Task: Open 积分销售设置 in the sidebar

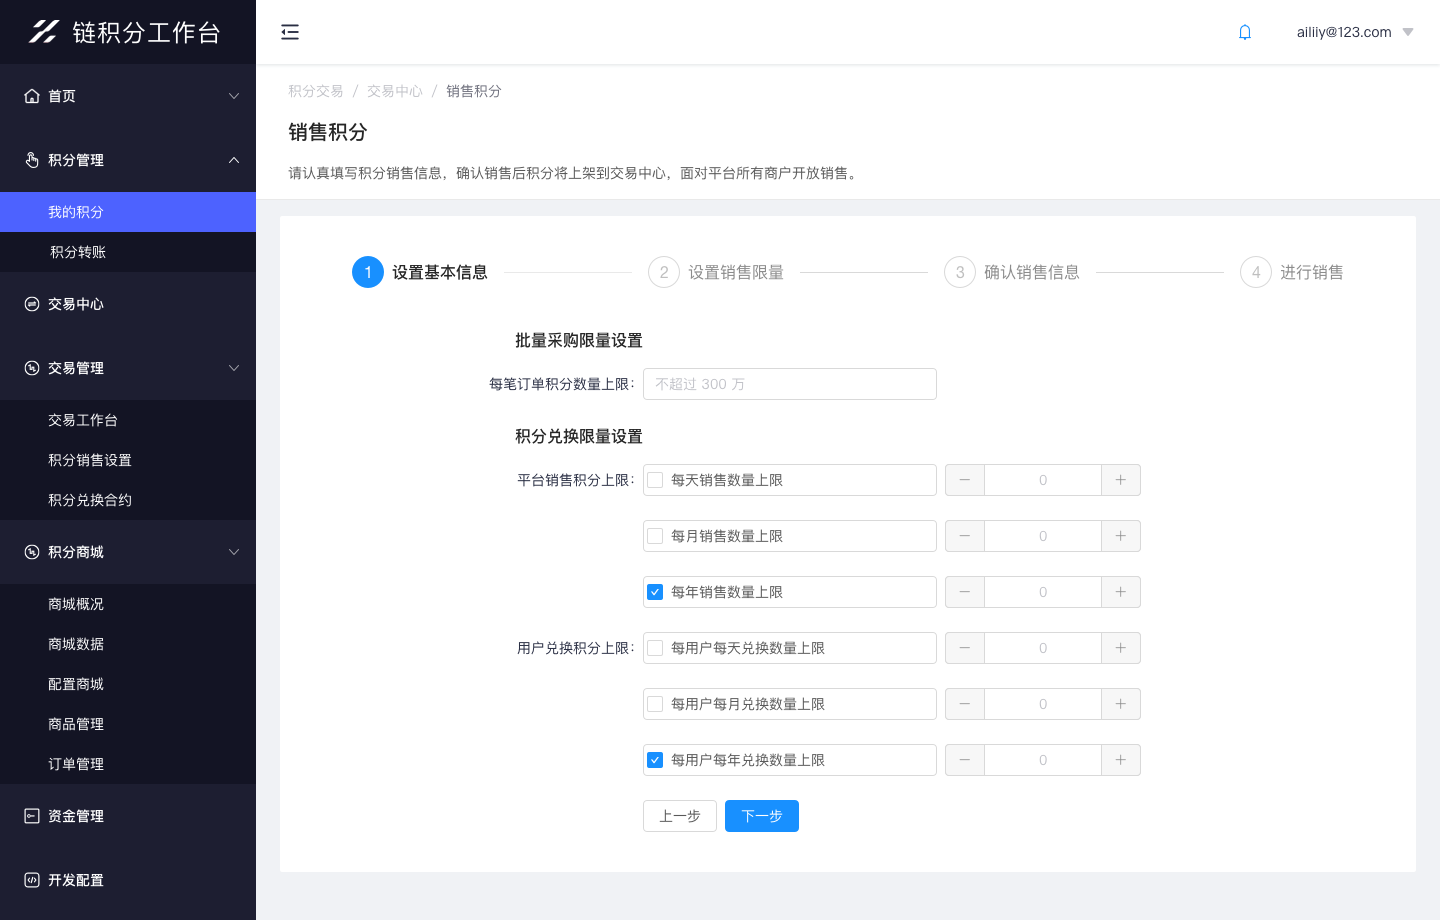Action: click(x=128, y=460)
